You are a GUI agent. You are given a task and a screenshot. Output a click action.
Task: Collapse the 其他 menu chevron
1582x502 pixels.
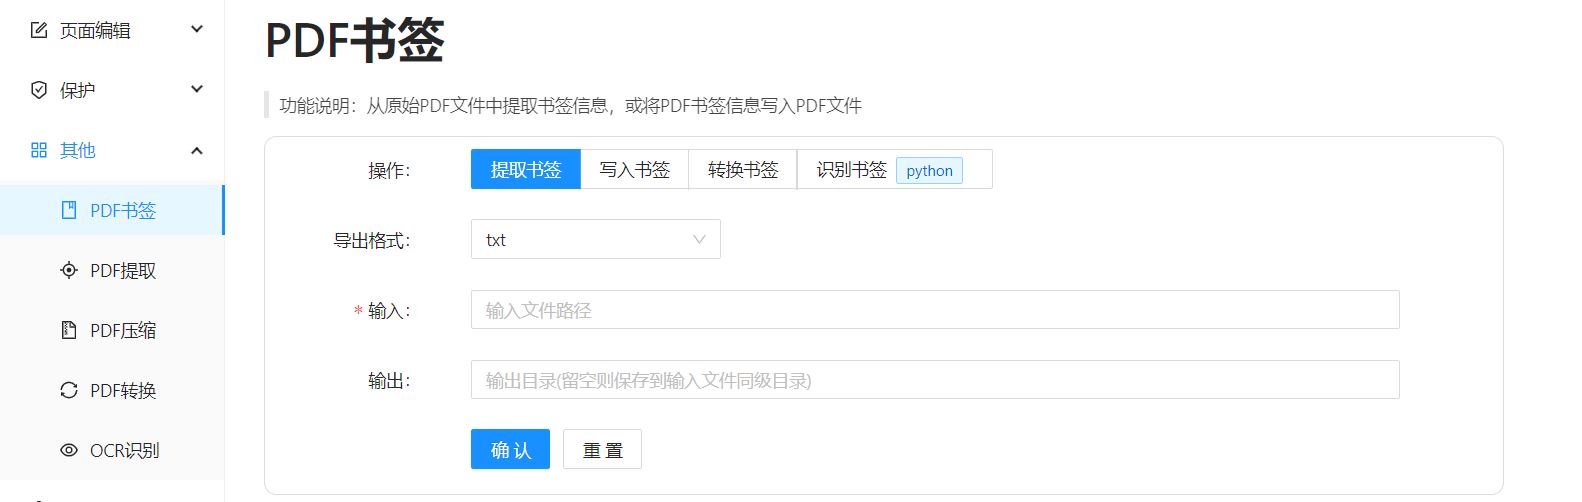[x=197, y=150]
